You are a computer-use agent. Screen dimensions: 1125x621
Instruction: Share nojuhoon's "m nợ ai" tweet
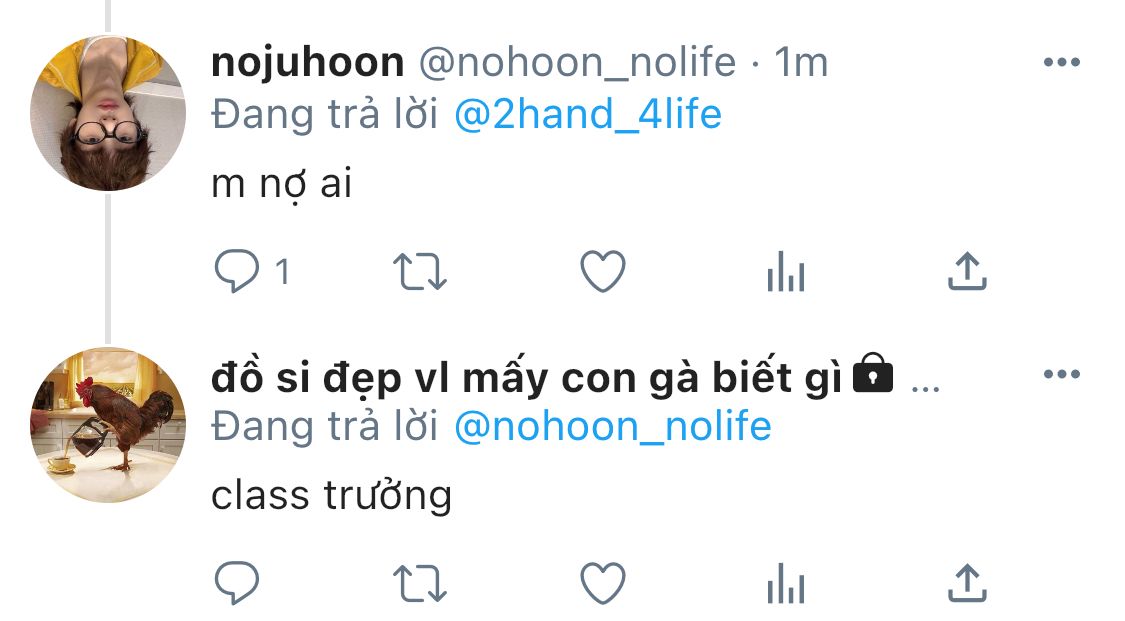(967, 271)
